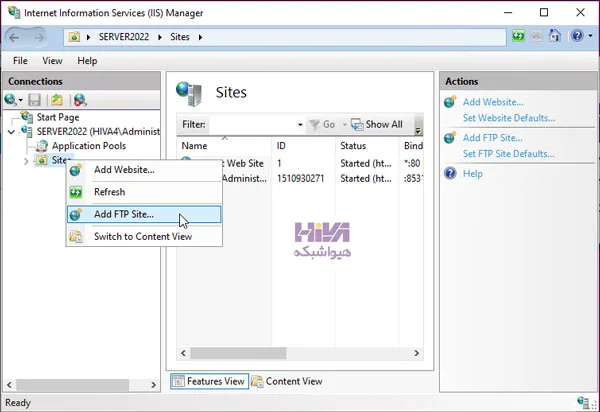
Task: Collapse the SERVER2022 tree node
Action: click(x=11, y=132)
